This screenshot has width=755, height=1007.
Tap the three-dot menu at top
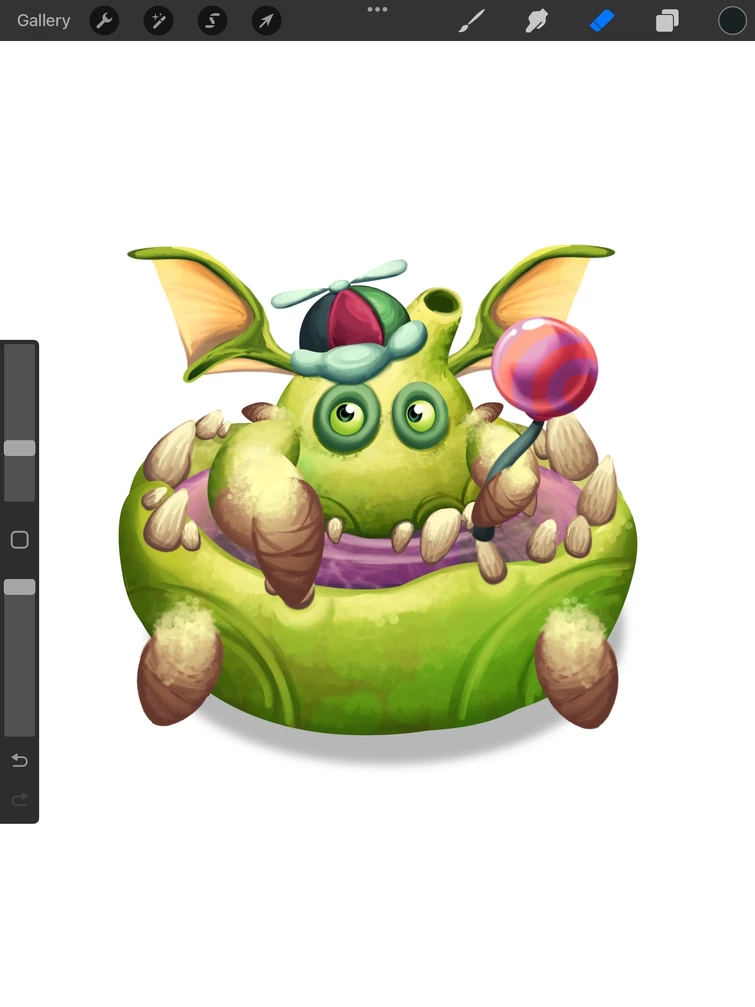[377, 10]
